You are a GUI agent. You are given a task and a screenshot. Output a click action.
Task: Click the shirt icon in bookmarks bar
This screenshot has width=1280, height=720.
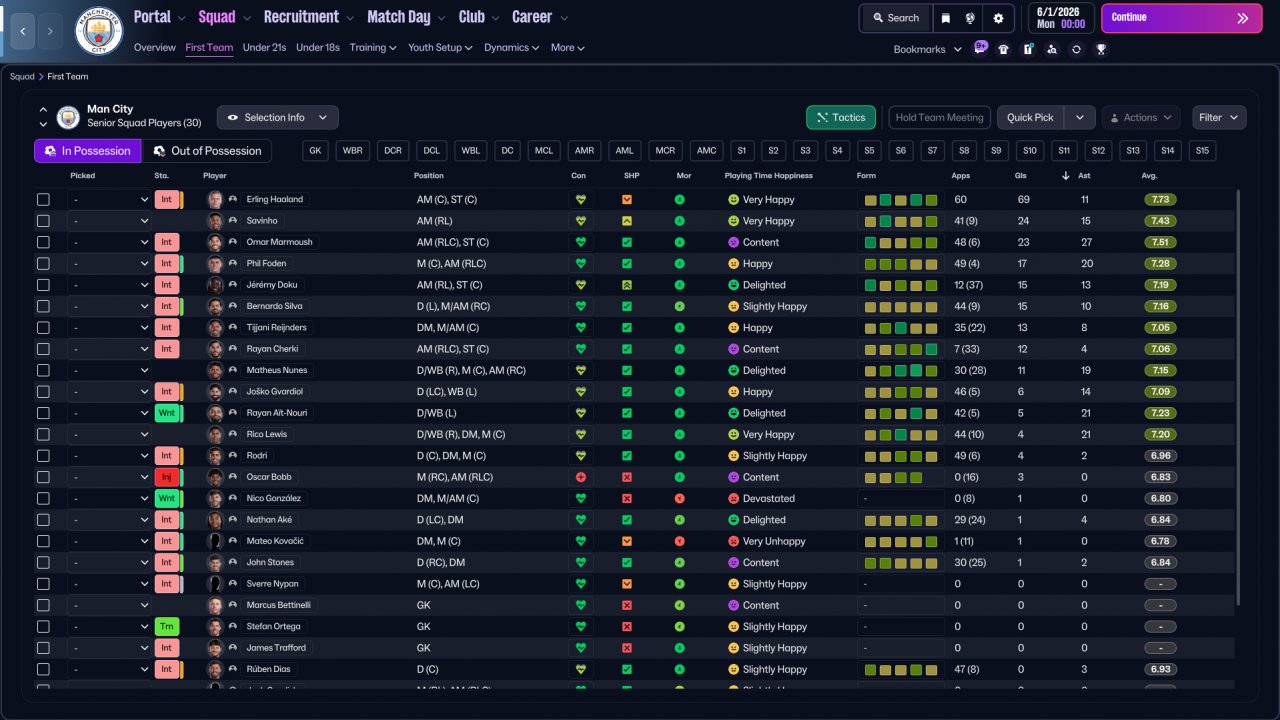(x=1004, y=49)
